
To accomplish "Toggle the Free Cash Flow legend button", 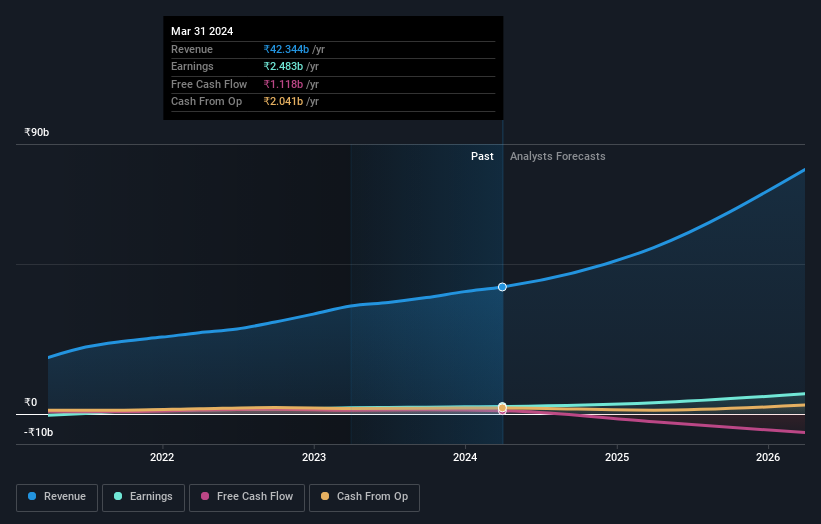I will 247,497.
